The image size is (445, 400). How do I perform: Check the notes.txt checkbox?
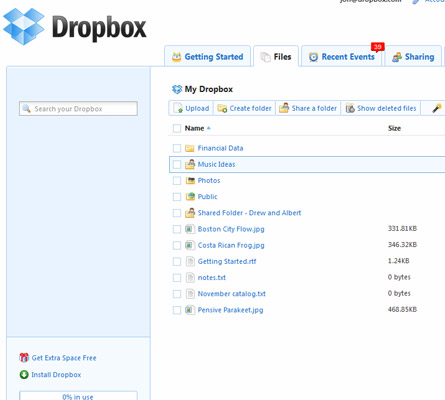177,278
